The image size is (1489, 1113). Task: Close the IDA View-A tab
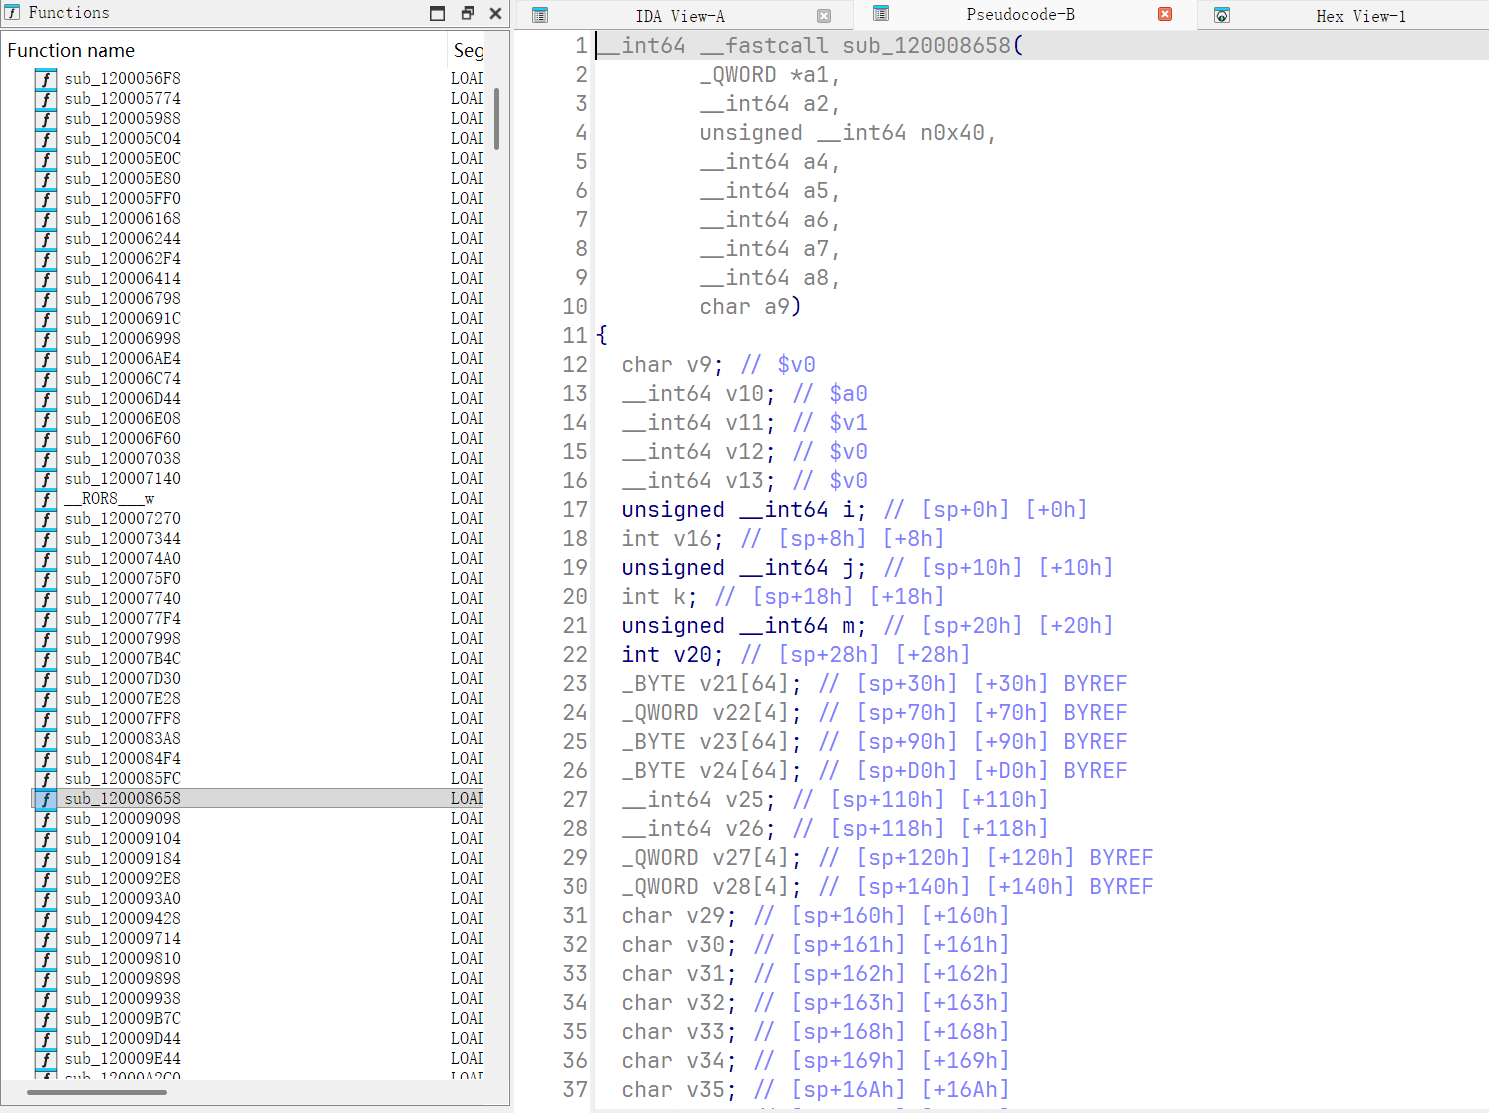pyautogui.click(x=824, y=15)
